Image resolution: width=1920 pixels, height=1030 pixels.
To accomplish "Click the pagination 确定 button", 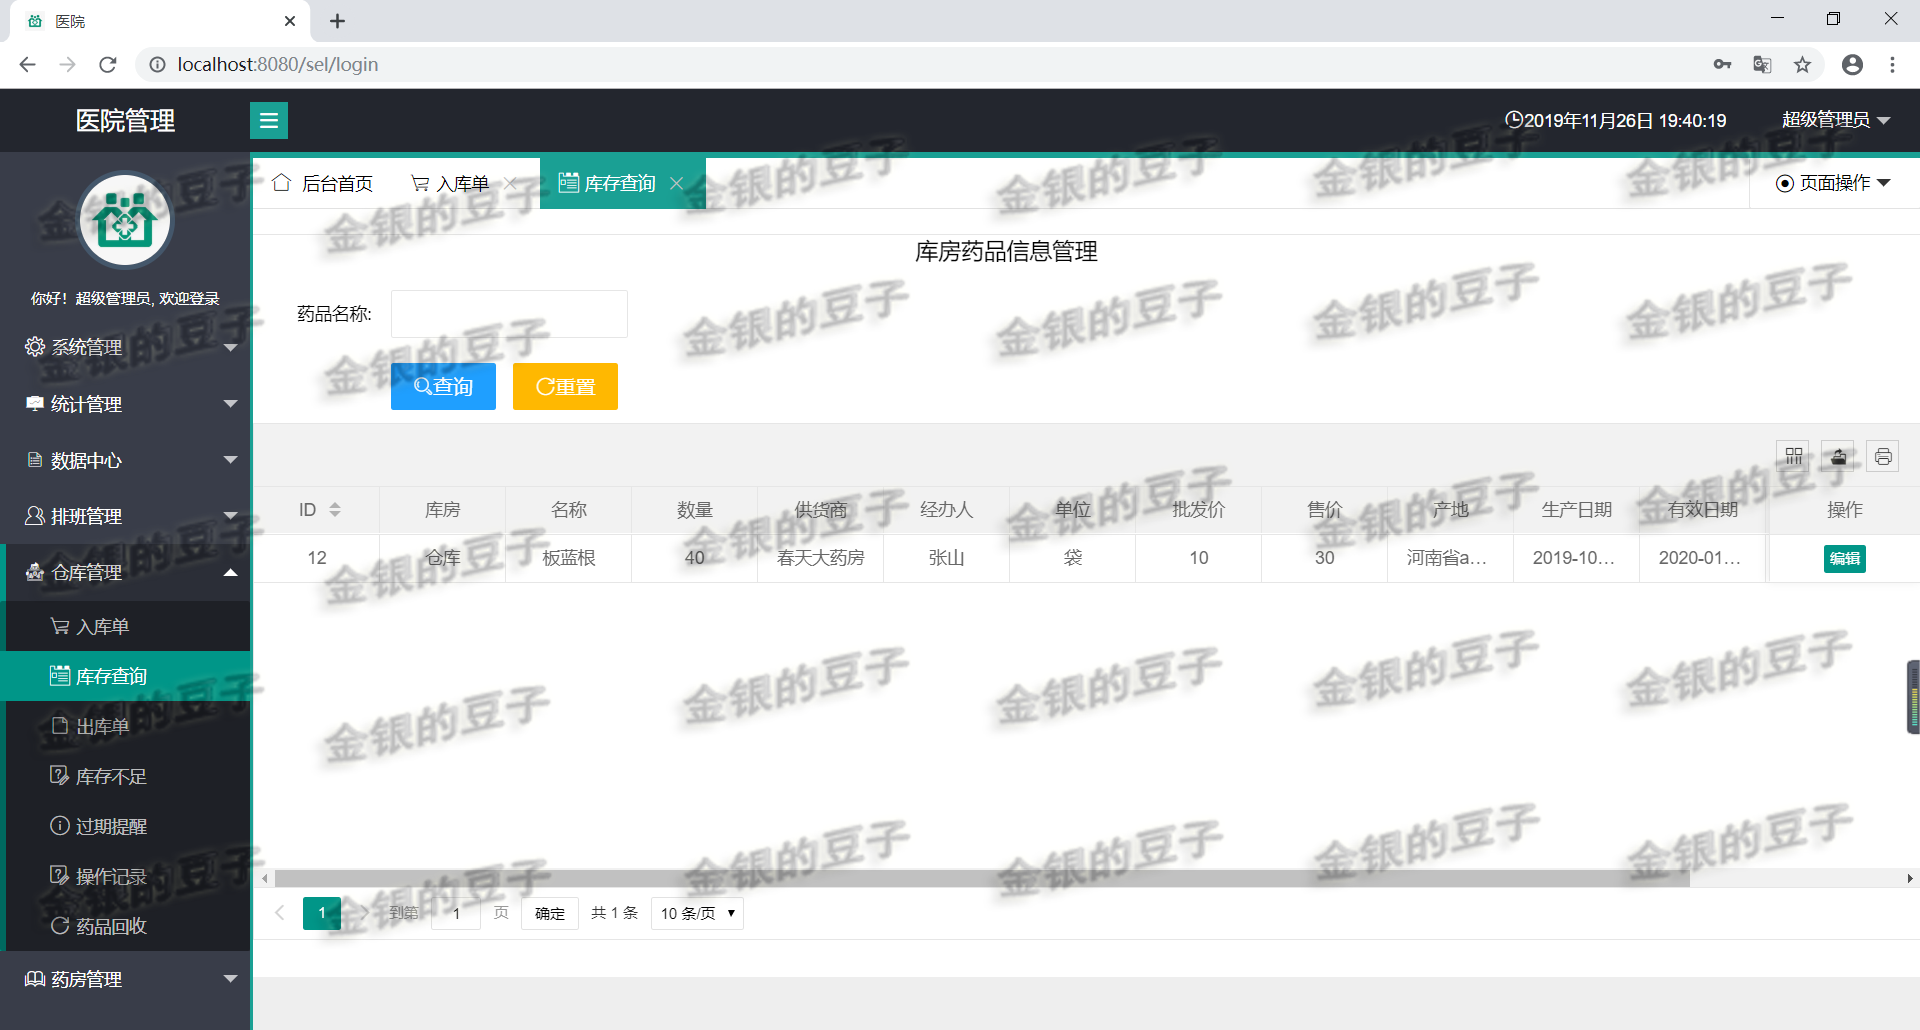I will tap(550, 913).
